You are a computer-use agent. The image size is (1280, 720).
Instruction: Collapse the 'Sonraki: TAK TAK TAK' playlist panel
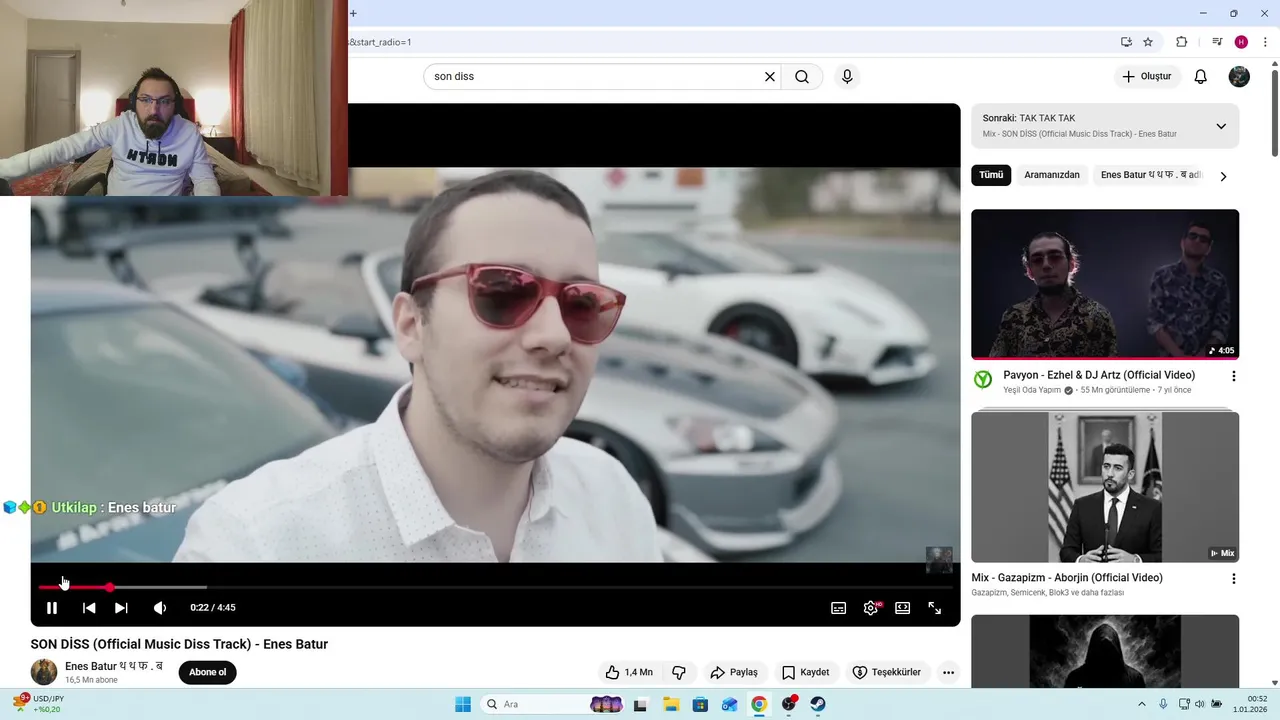tap(1221, 126)
